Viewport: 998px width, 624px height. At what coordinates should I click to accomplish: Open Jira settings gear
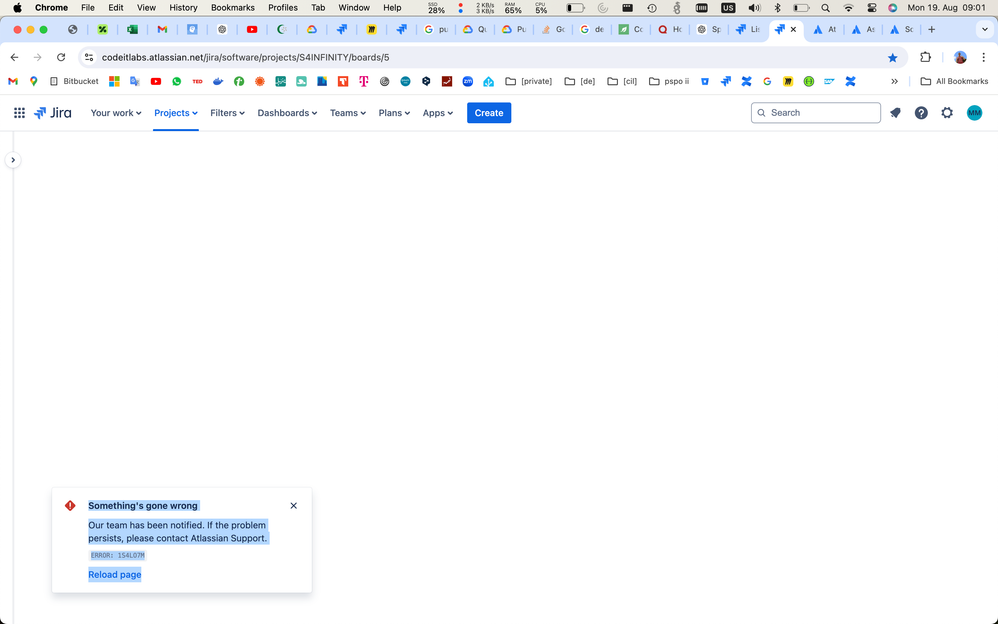[x=947, y=113]
